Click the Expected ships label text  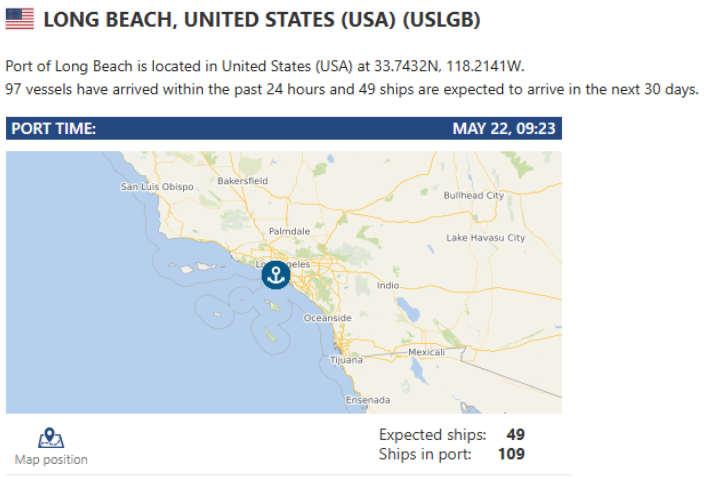(x=432, y=434)
